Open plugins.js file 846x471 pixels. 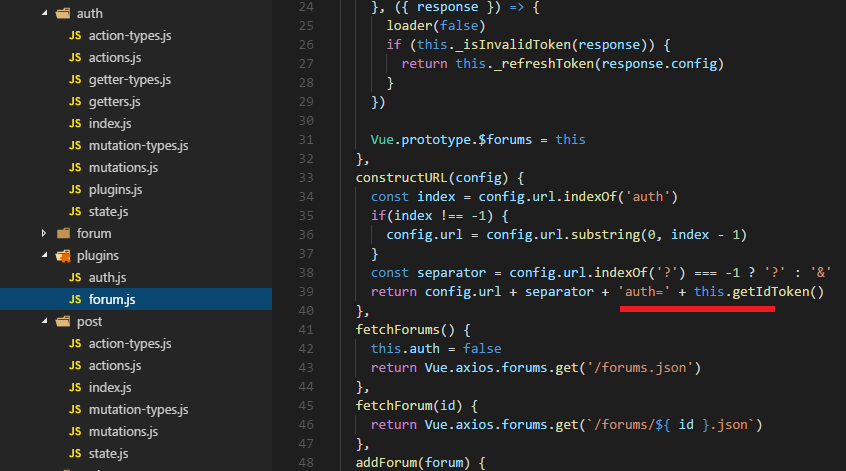tap(115, 190)
